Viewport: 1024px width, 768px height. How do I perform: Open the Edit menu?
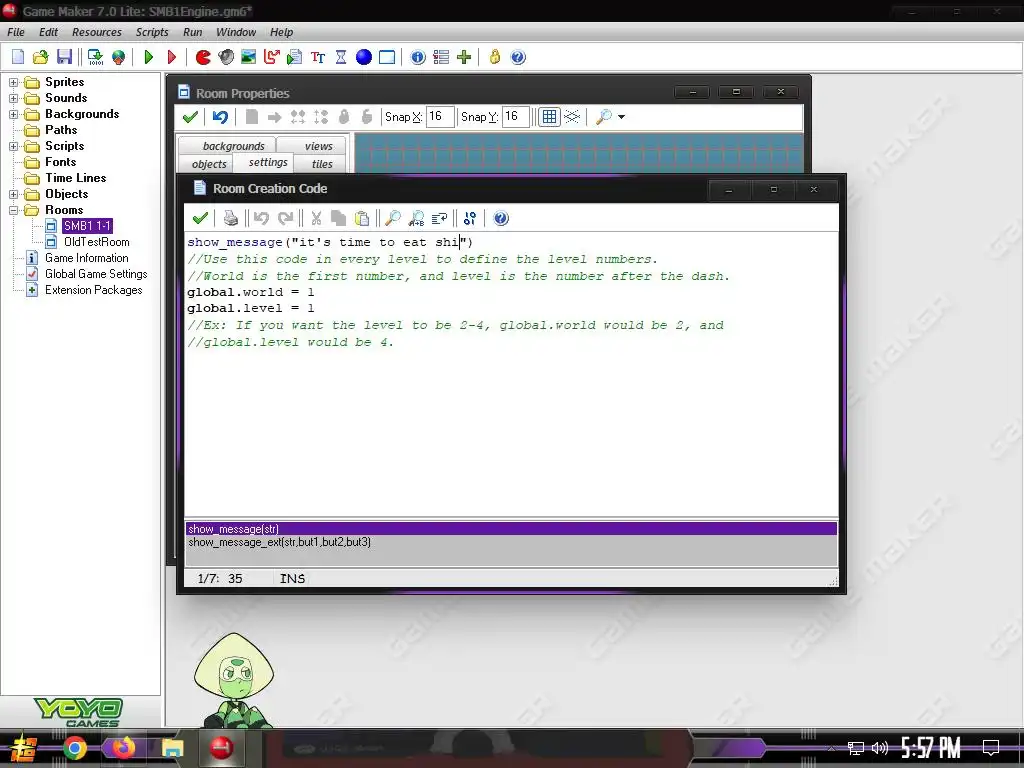pyautogui.click(x=48, y=32)
